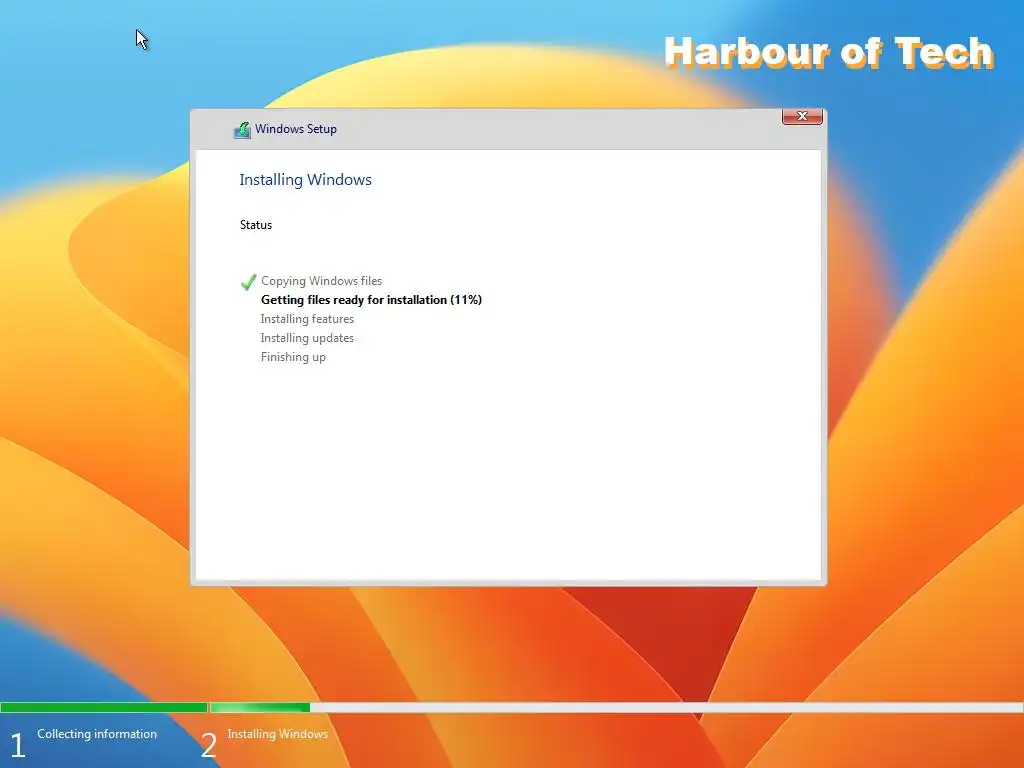The height and width of the screenshot is (768, 1024).
Task: Click the 'Windows Setup' title text
Action: tap(296, 129)
